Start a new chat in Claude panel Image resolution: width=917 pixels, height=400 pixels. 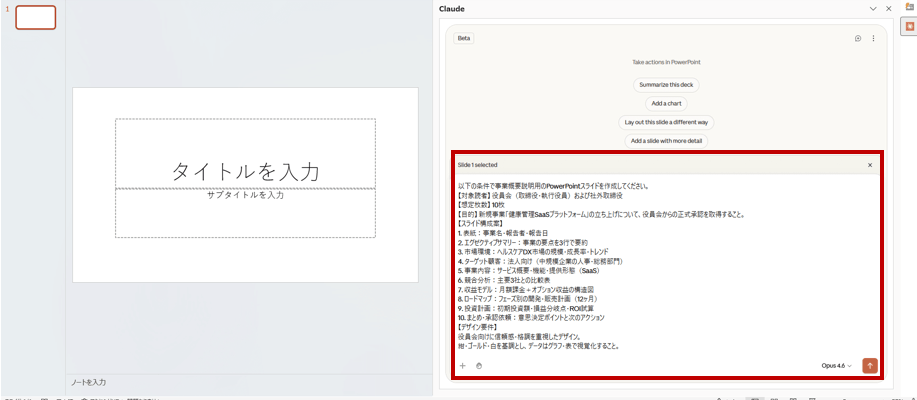tap(857, 38)
